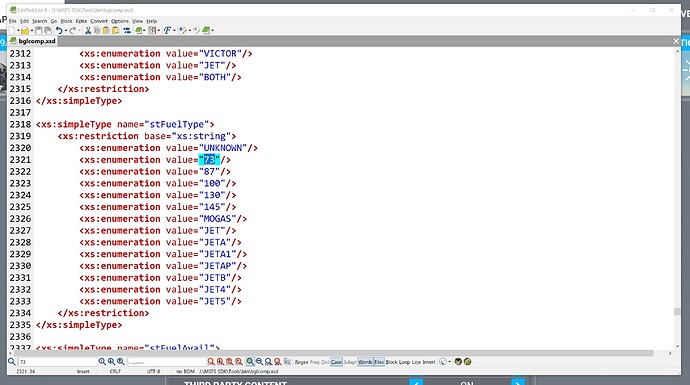Screen dimensions: 690x385
Task: Open the Search menu
Action: click(x=39, y=21)
